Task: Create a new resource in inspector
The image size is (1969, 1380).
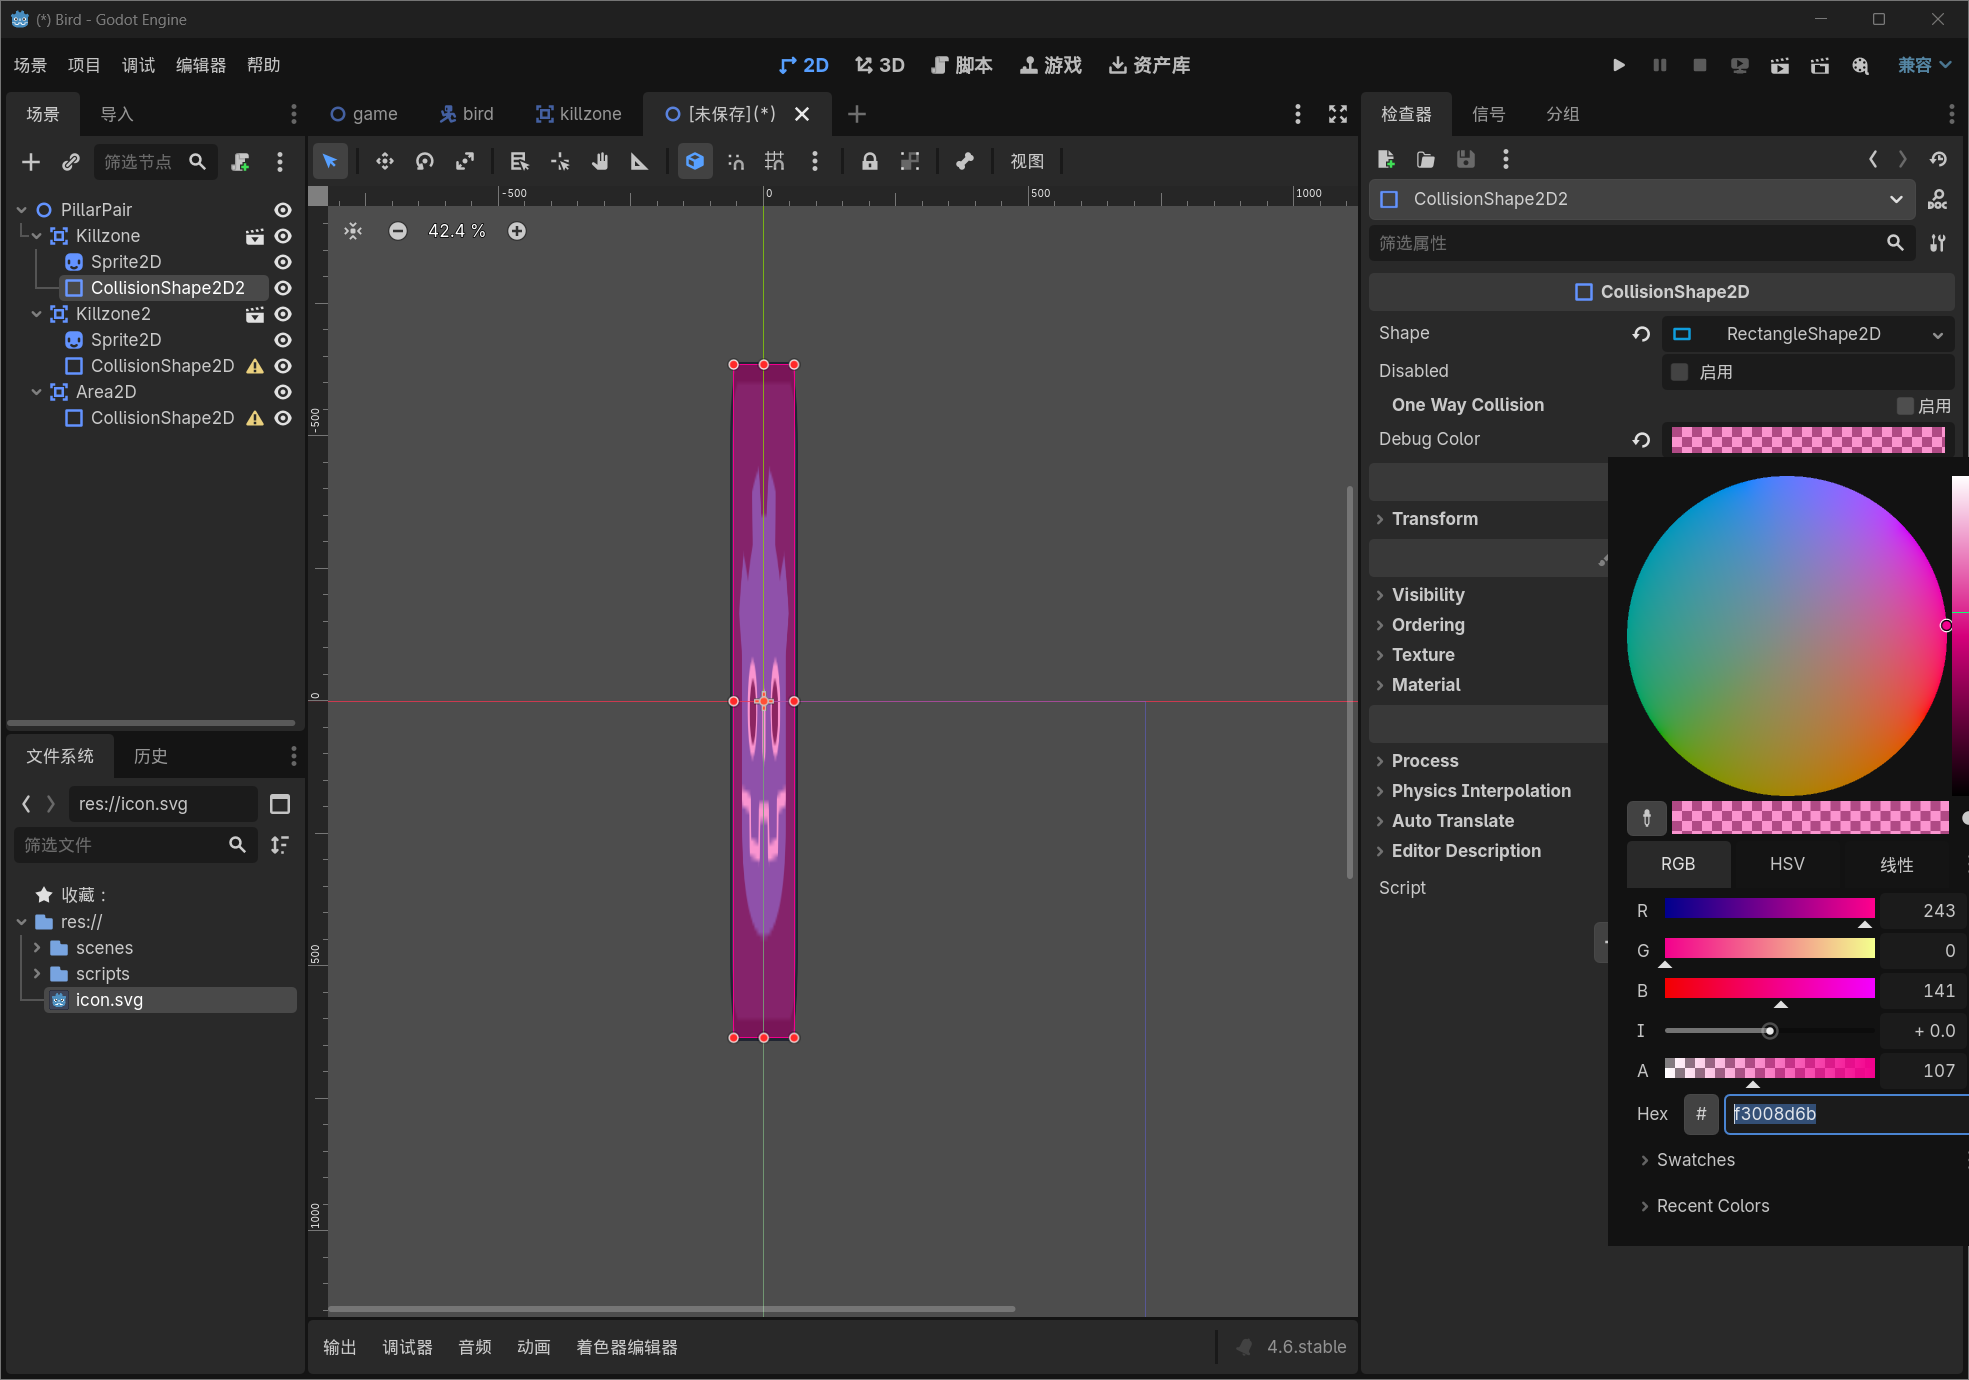Action: [x=1386, y=159]
